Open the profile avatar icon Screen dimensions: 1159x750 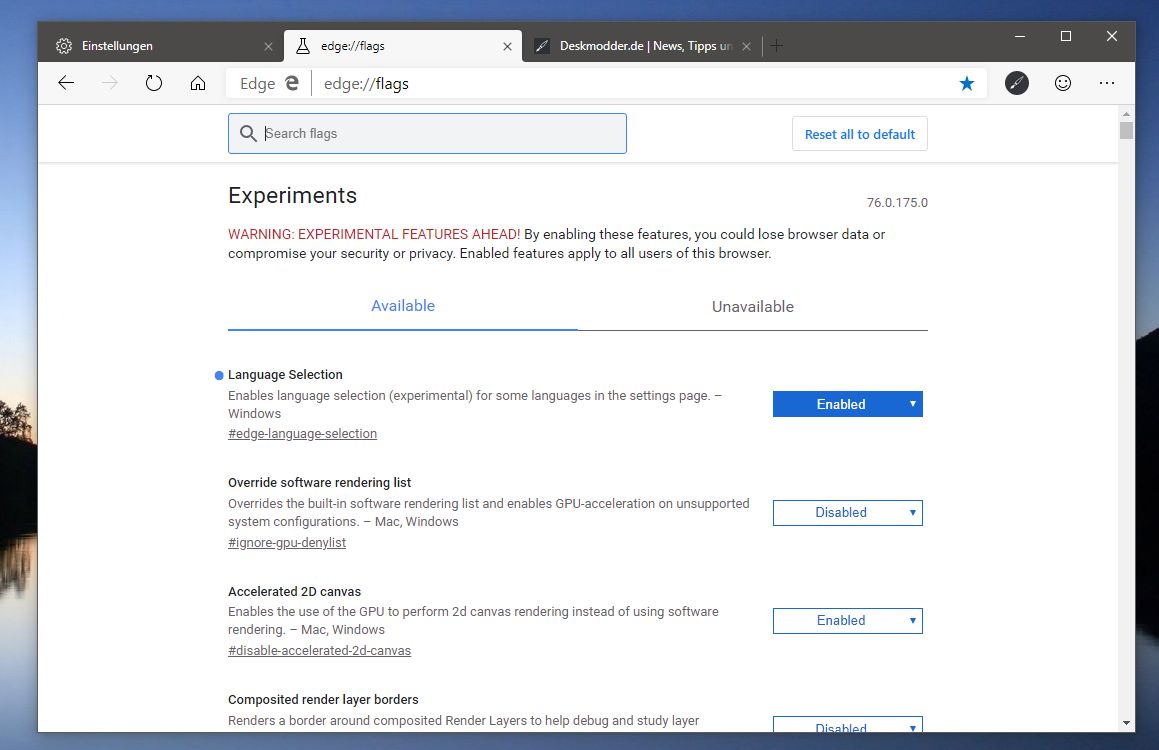[x=1016, y=83]
